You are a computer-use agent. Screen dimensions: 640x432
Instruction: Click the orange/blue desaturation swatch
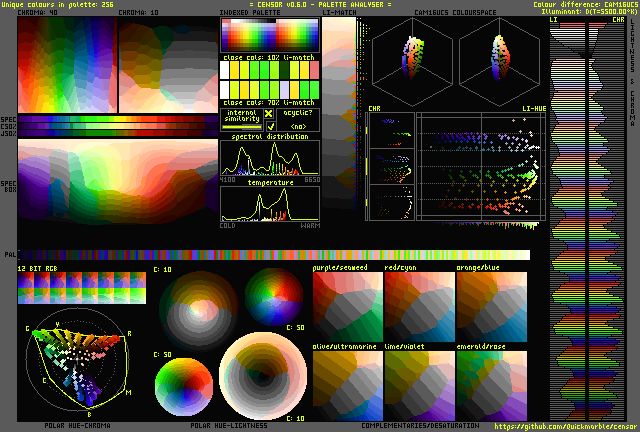[491, 304]
